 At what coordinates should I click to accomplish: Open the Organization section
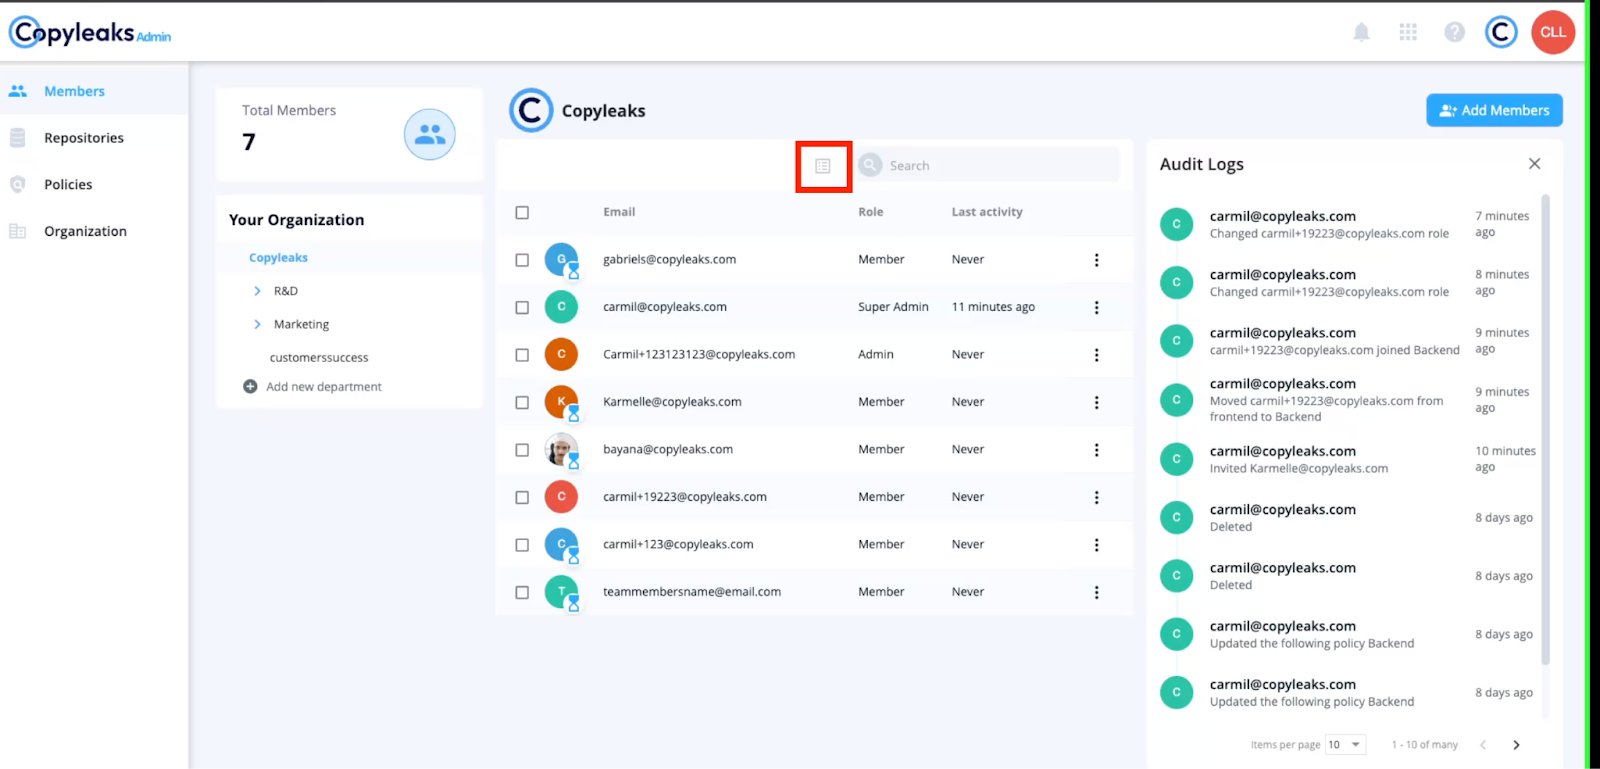(x=94, y=231)
